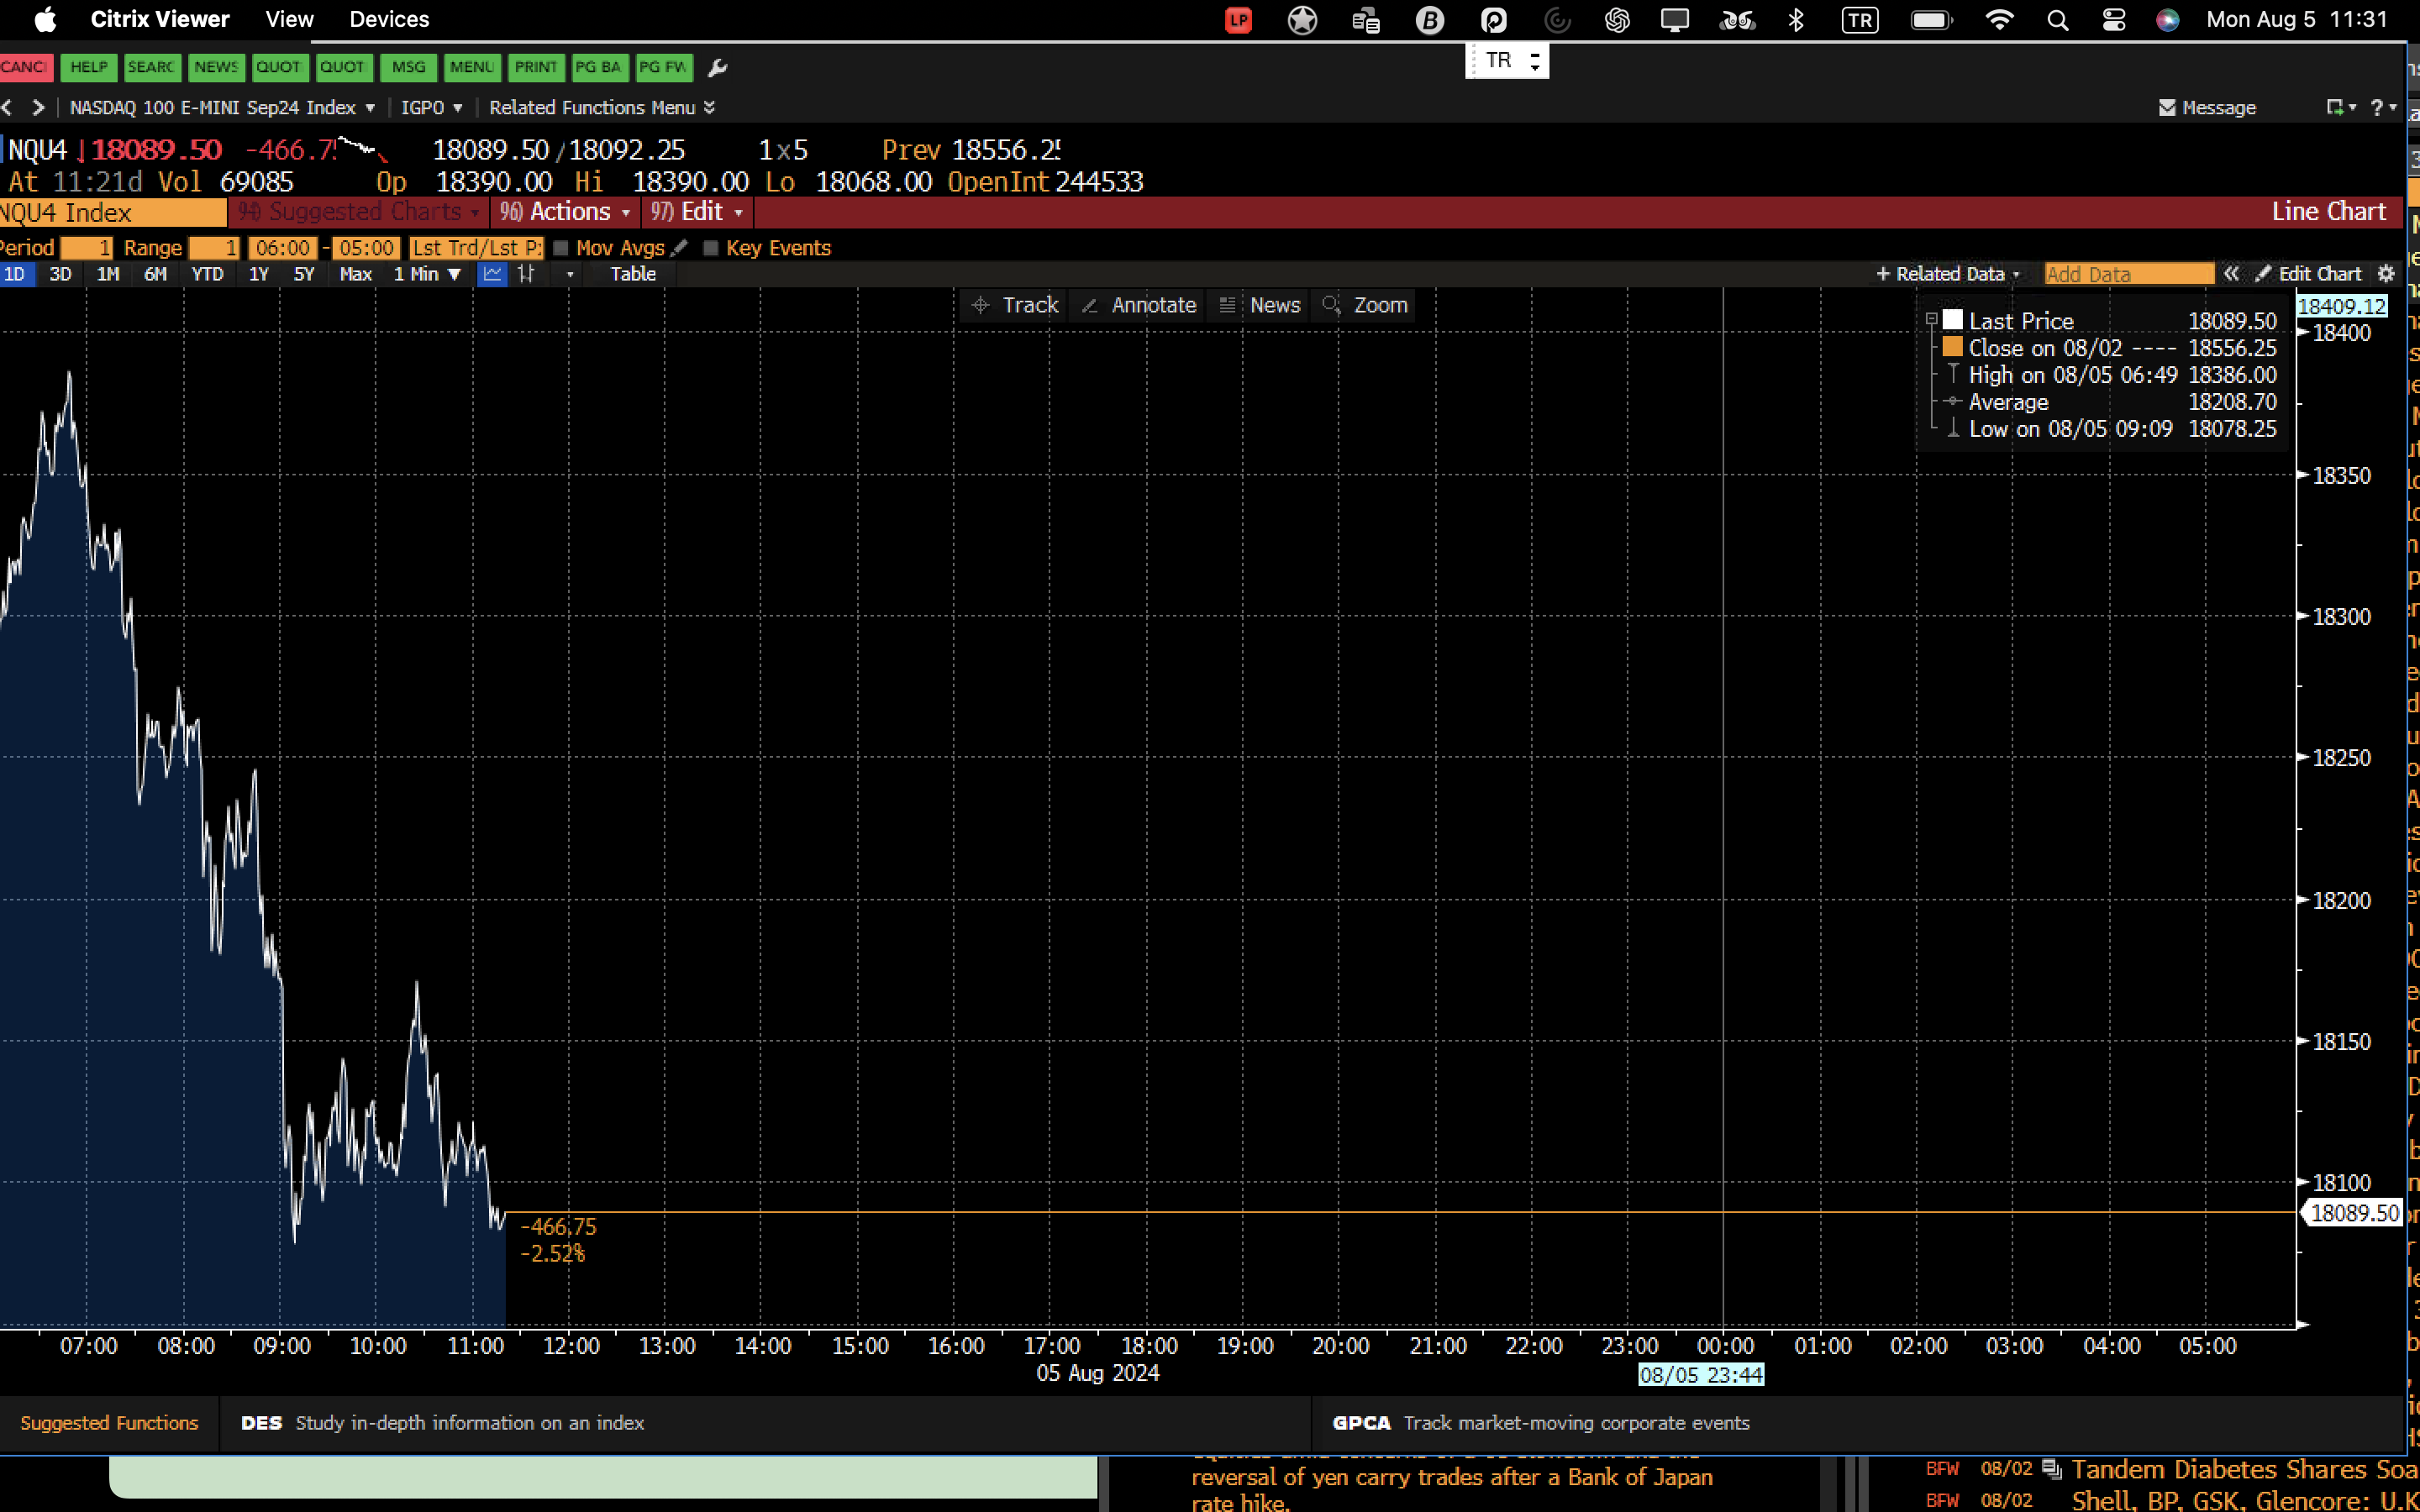Screen dimensions: 2420x1512
Task: Select the YTD time range
Action: pyautogui.click(x=207, y=274)
